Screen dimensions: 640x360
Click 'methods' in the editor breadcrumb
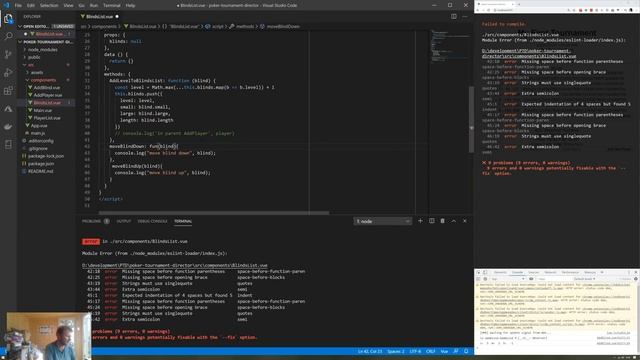(245, 26)
